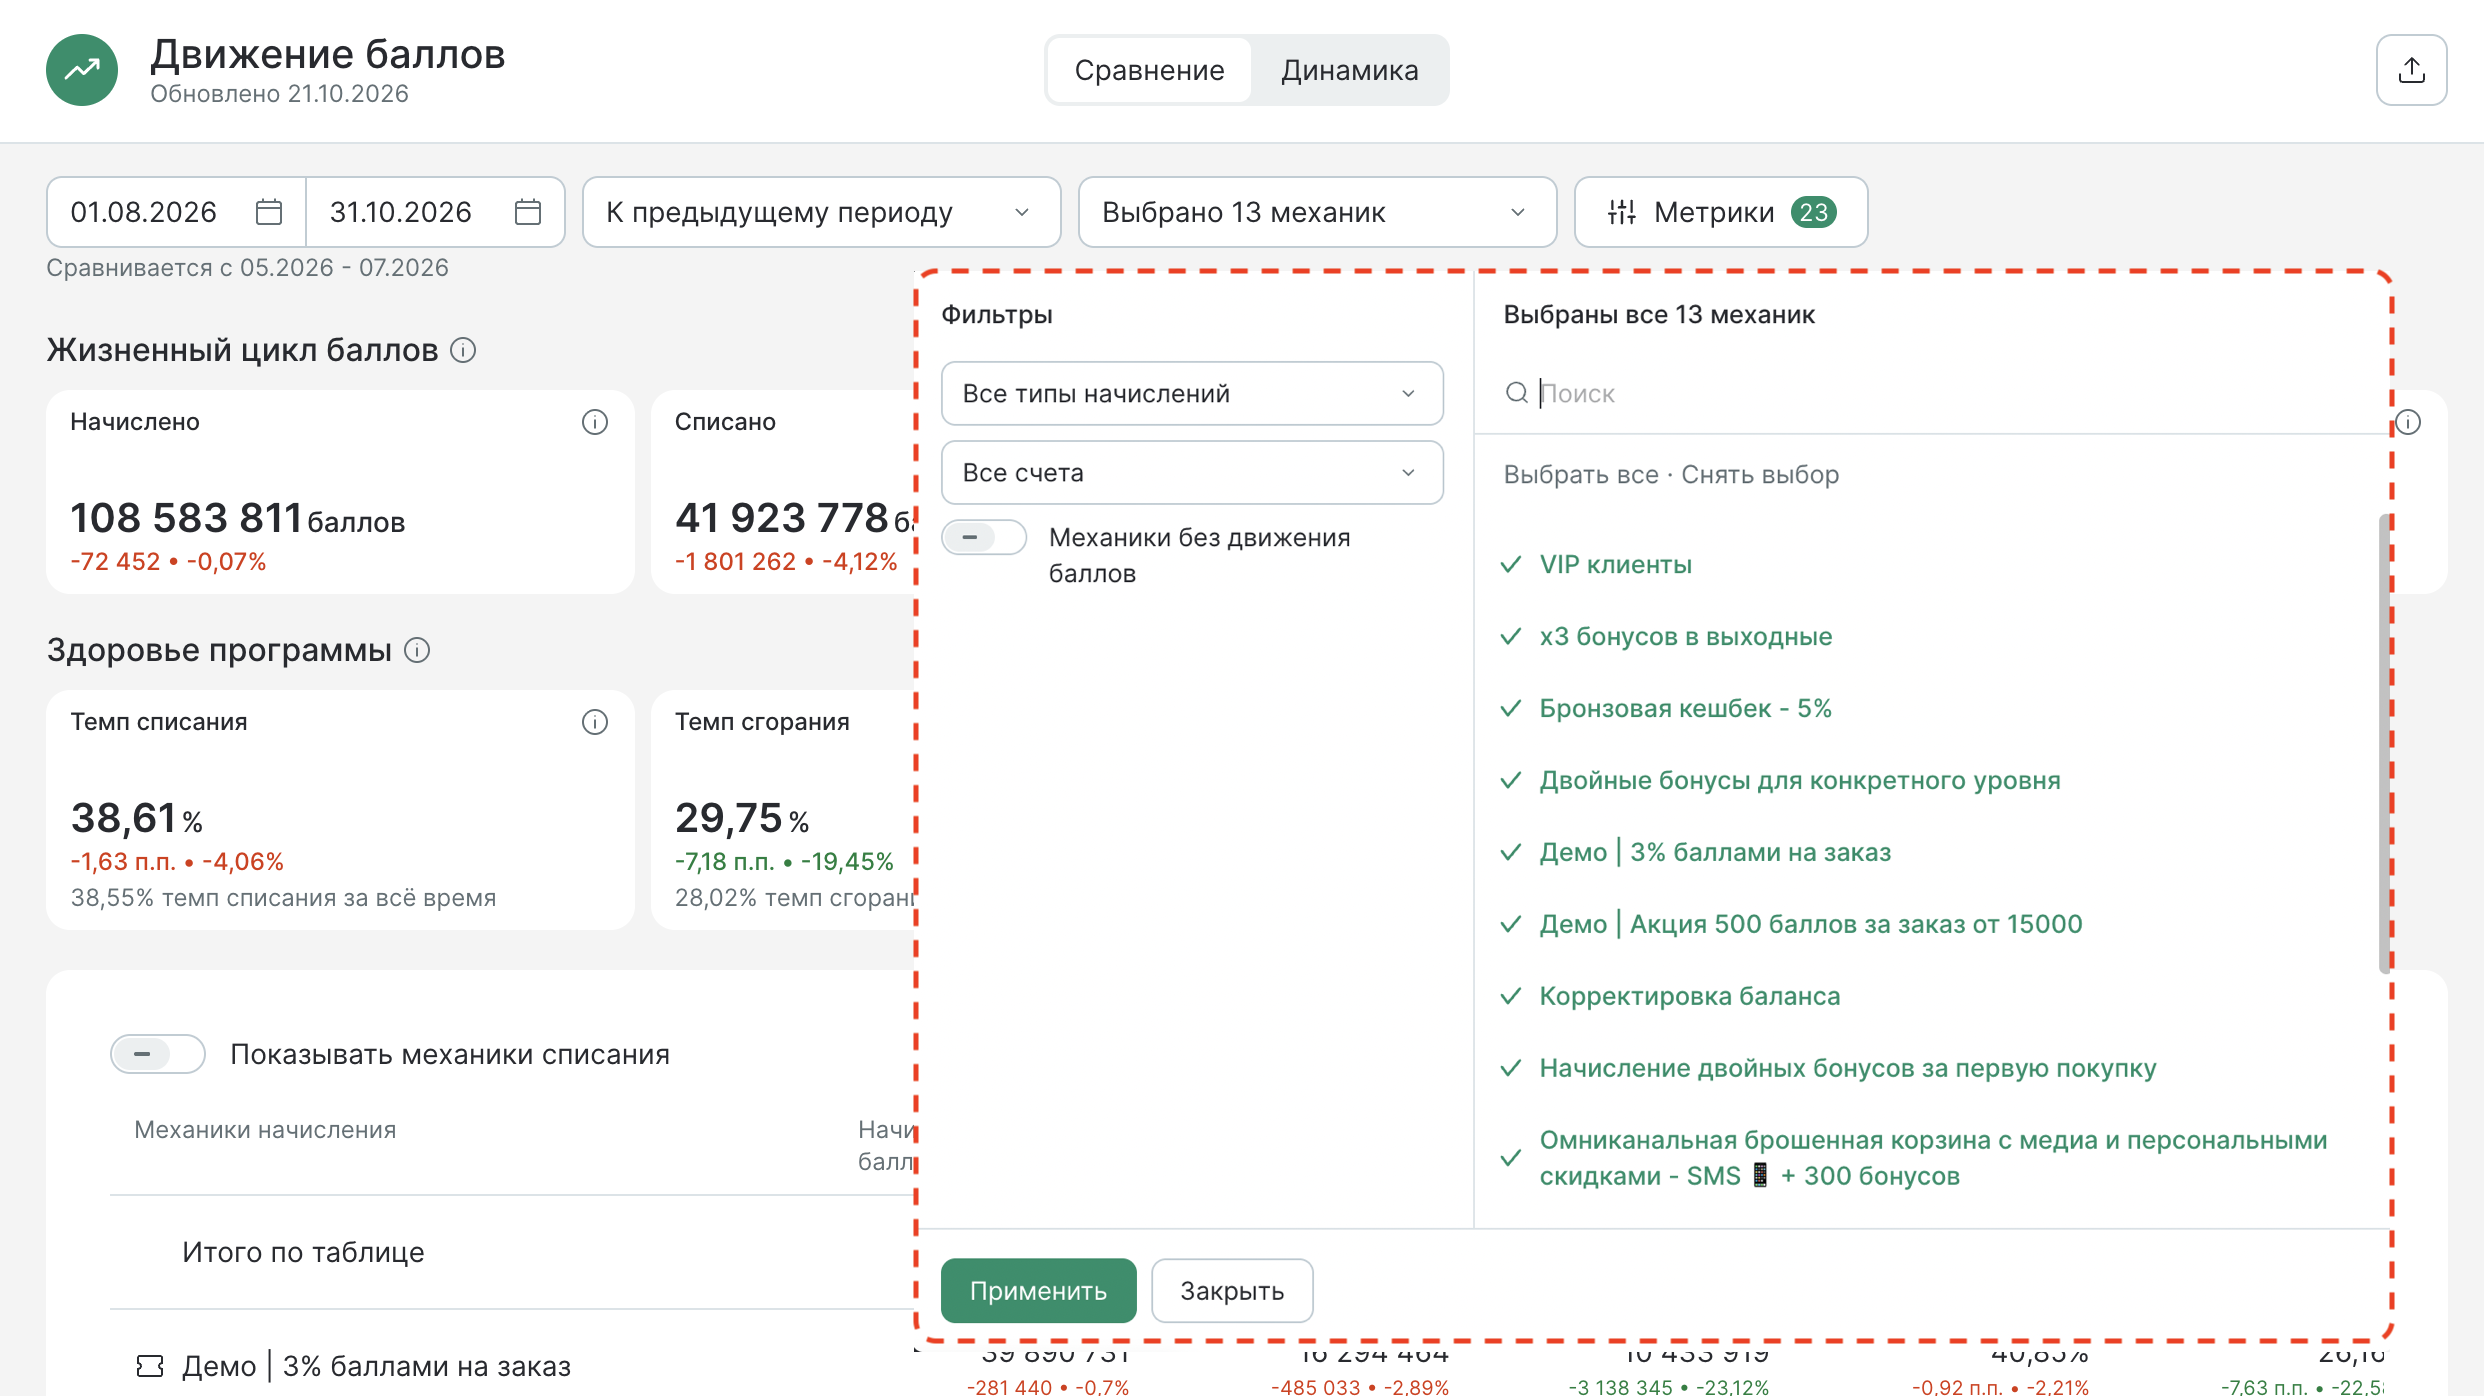Open К предыдущему периоду comparison dropdown
The height and width of the screenshot is (1396, 2484).
click(x=821, y=212)
